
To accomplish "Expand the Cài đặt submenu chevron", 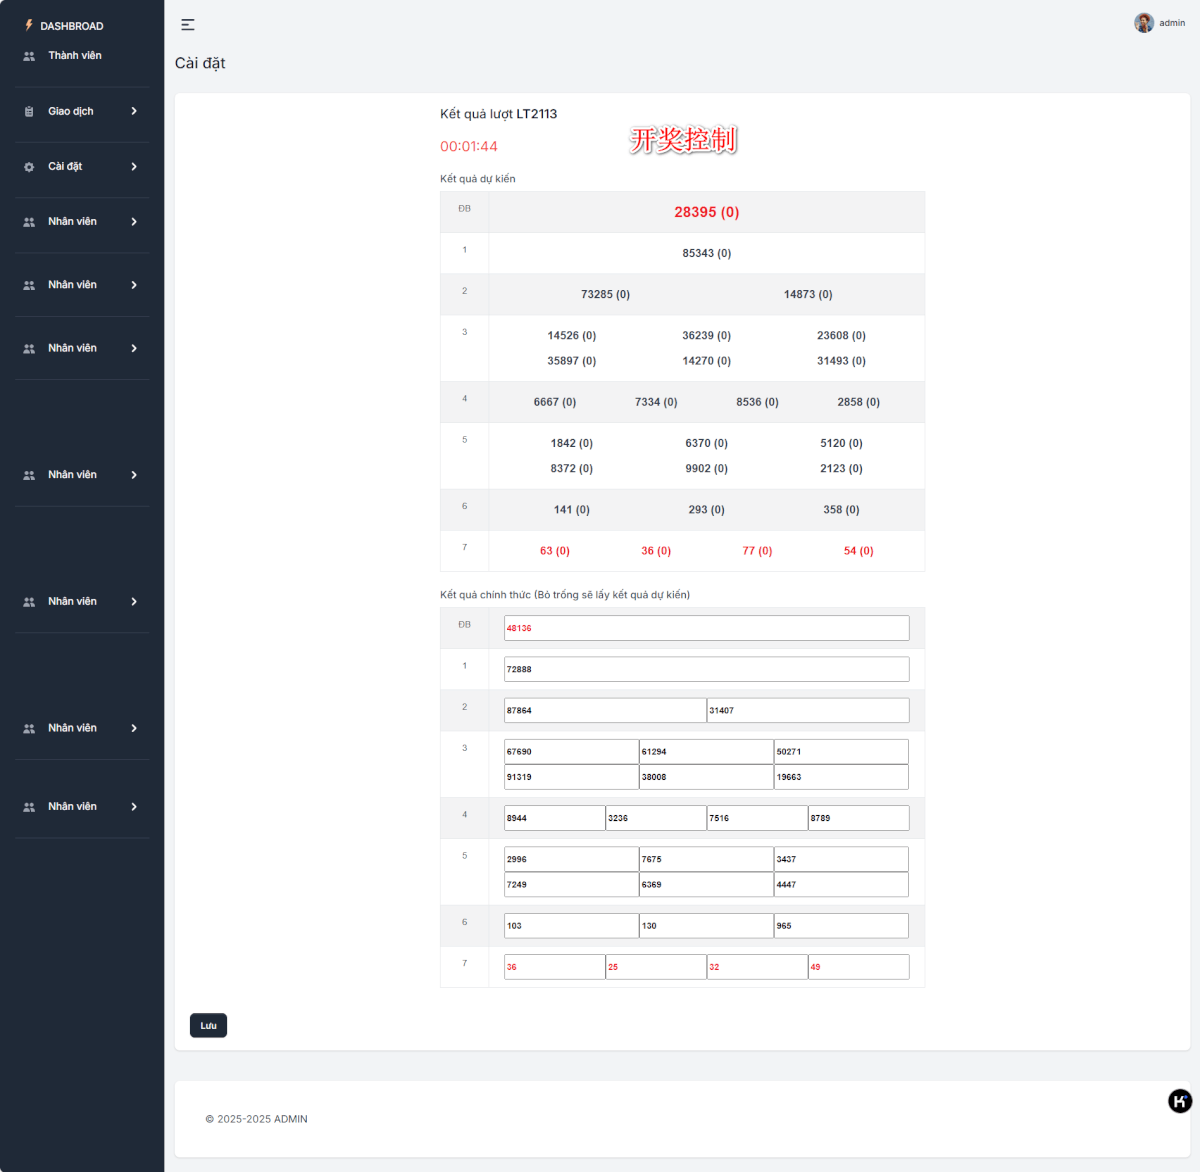I will [x=134, y=167].
